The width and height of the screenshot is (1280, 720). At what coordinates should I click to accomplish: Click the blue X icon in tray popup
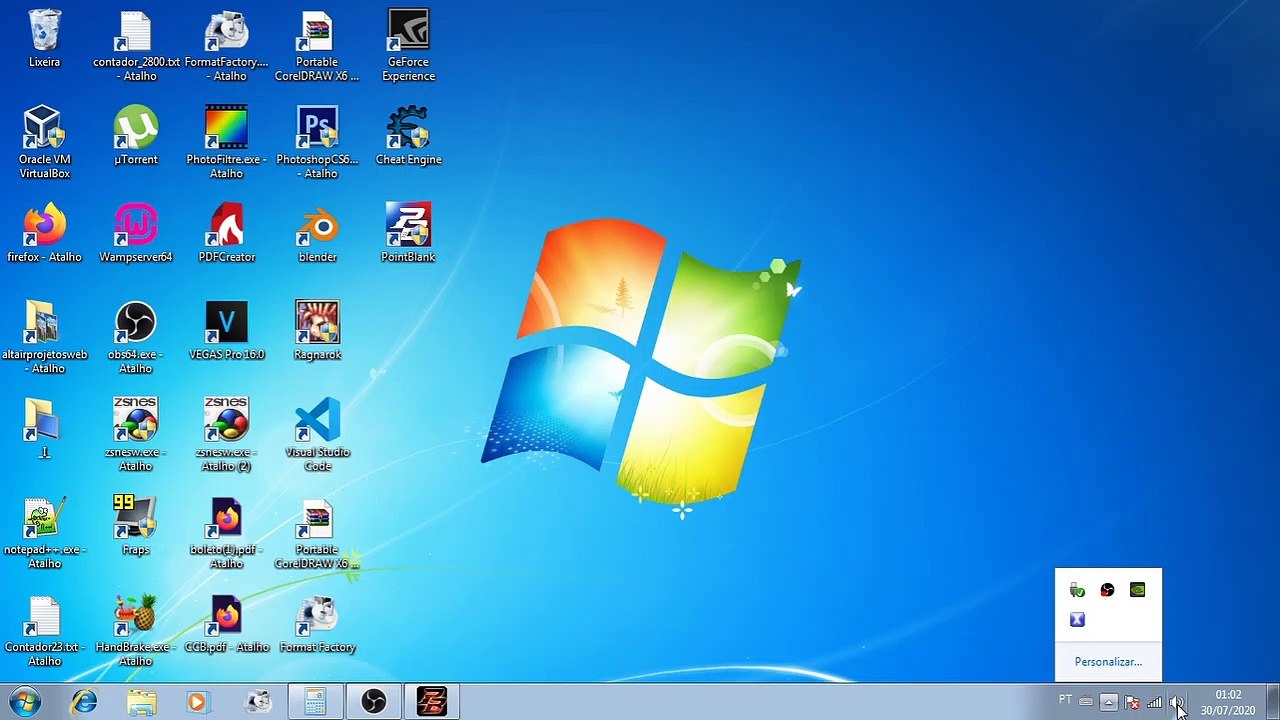(1077, 620)
